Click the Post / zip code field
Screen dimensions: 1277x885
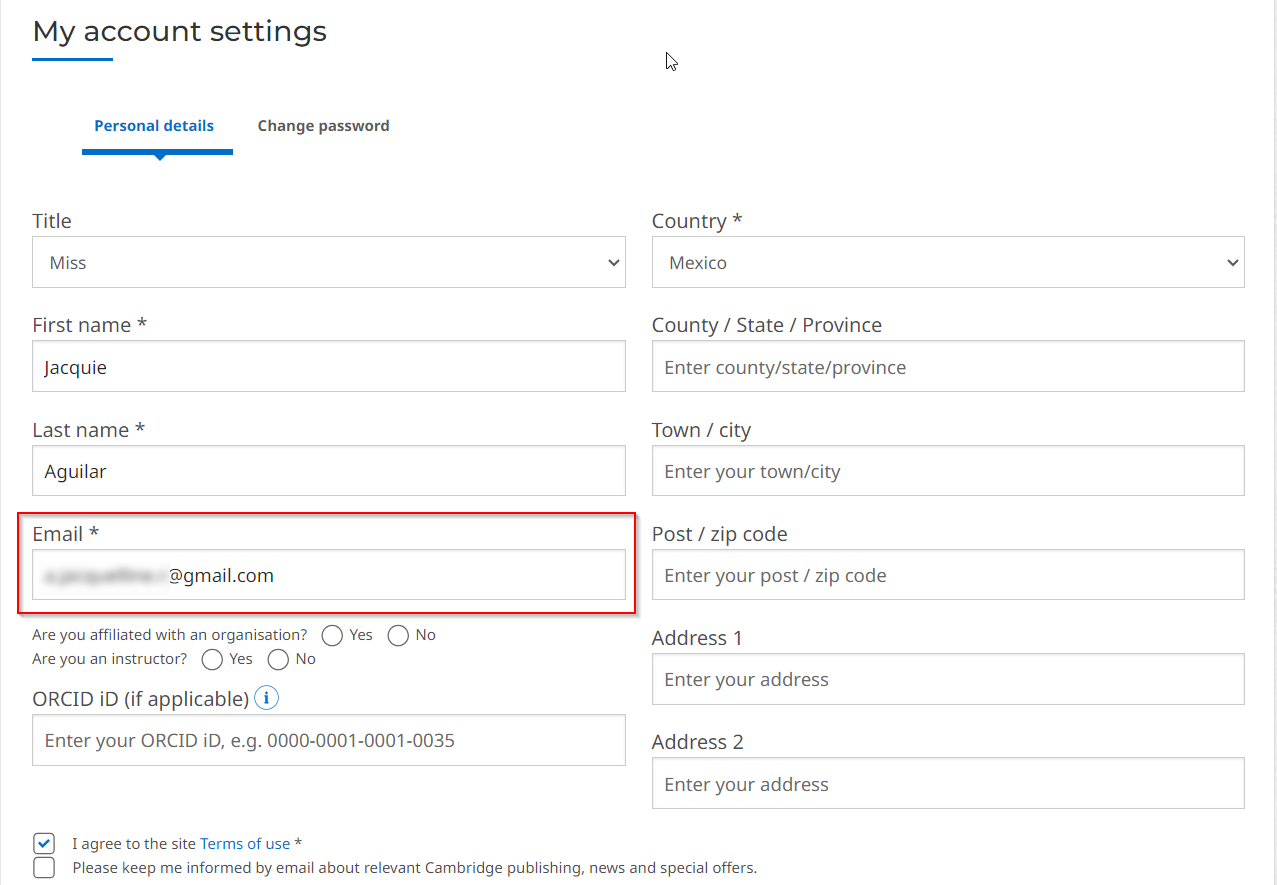[x=948, y=575]
